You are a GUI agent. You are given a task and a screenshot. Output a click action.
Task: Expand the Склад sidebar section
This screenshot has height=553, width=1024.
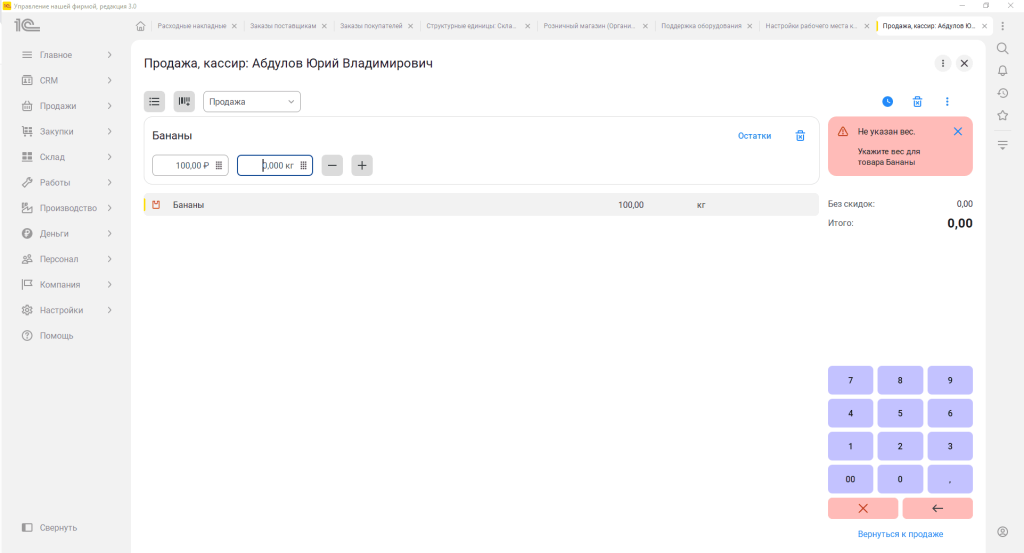[x=66, y=157]
